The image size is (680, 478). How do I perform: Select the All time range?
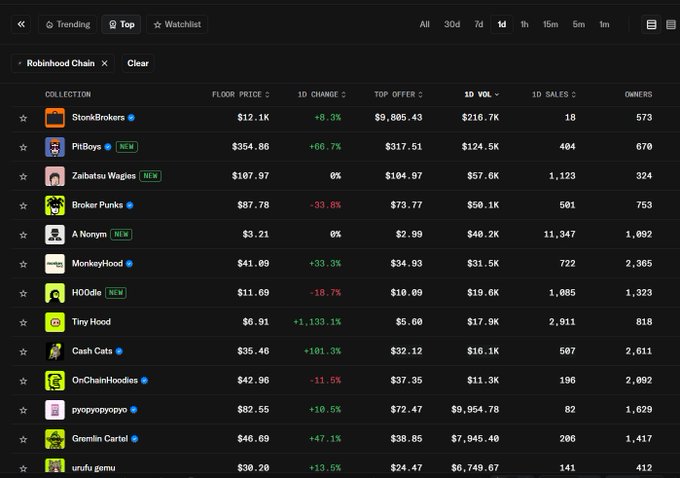(x=425, y=24)
